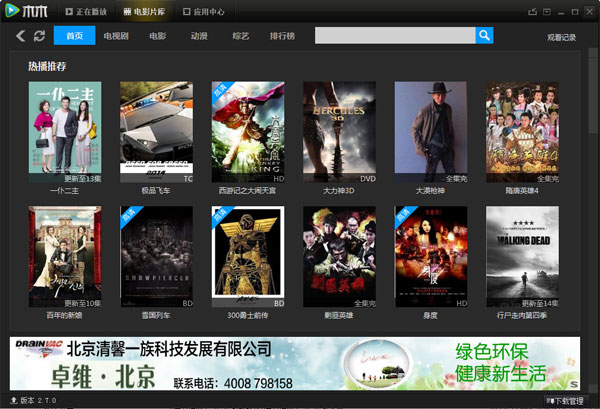Click the blue search magnifier button
This screenshot has height=409, width=600.
pos(484,36)
